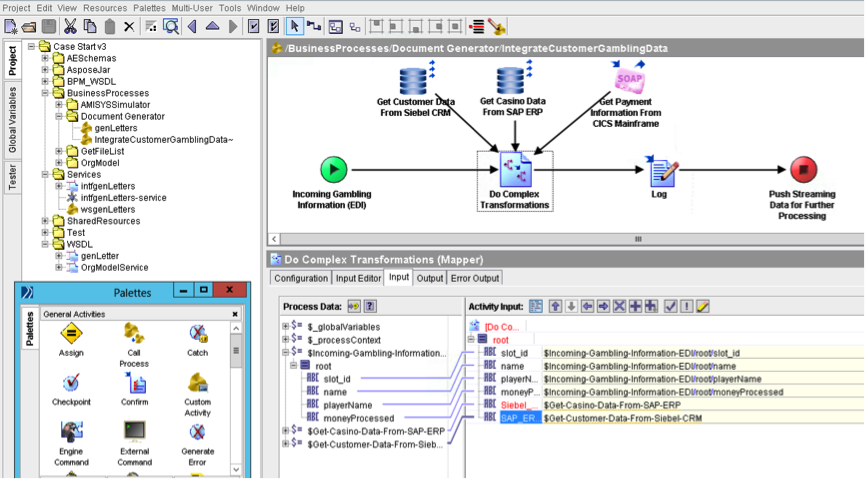
Task: Select genLetters process in project tree
Action: [x=115, y=128]
